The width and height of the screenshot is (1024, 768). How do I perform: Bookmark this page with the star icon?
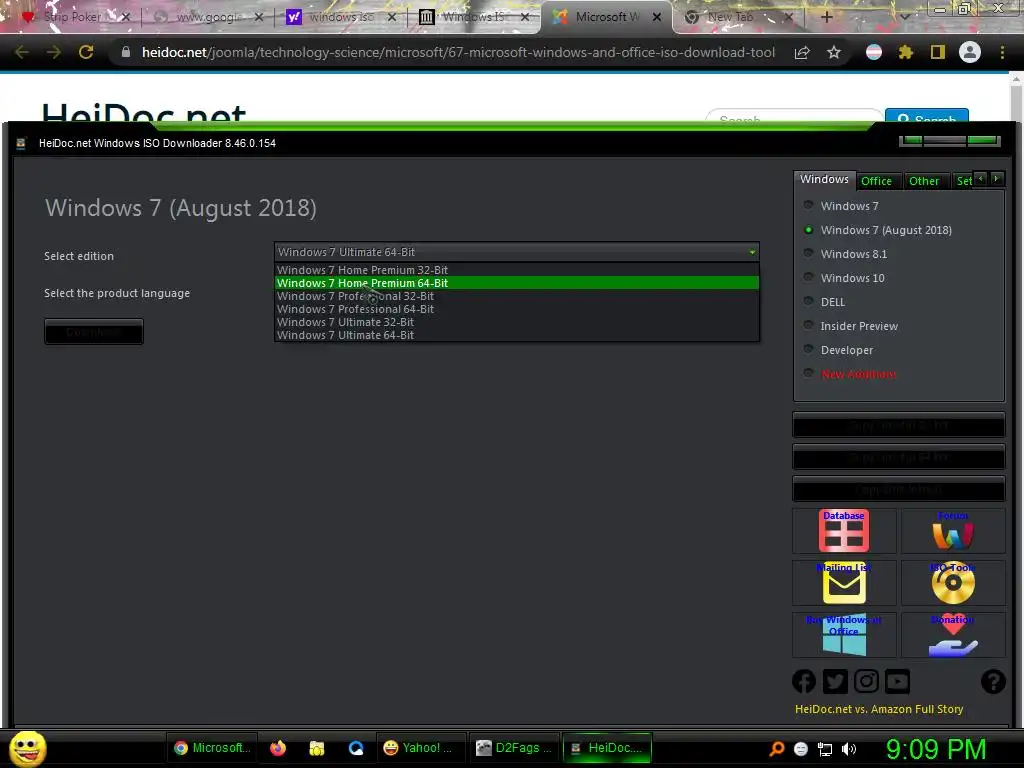pyautogui.click(x=833, y=52)
